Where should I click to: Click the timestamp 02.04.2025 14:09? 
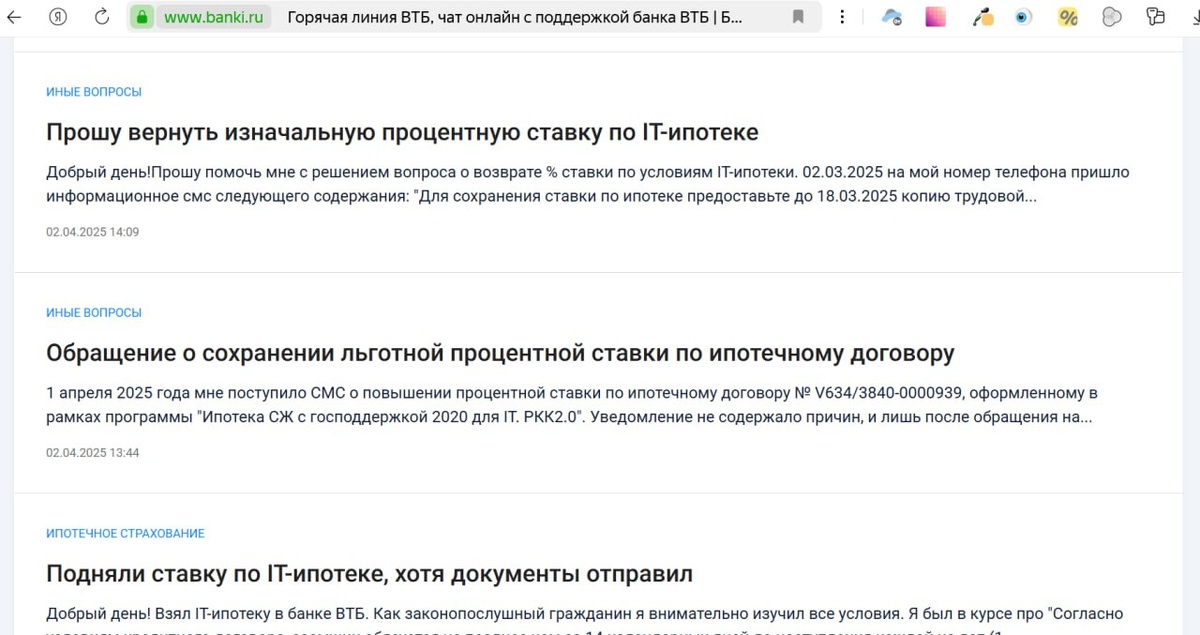click(x=92, y=232)
